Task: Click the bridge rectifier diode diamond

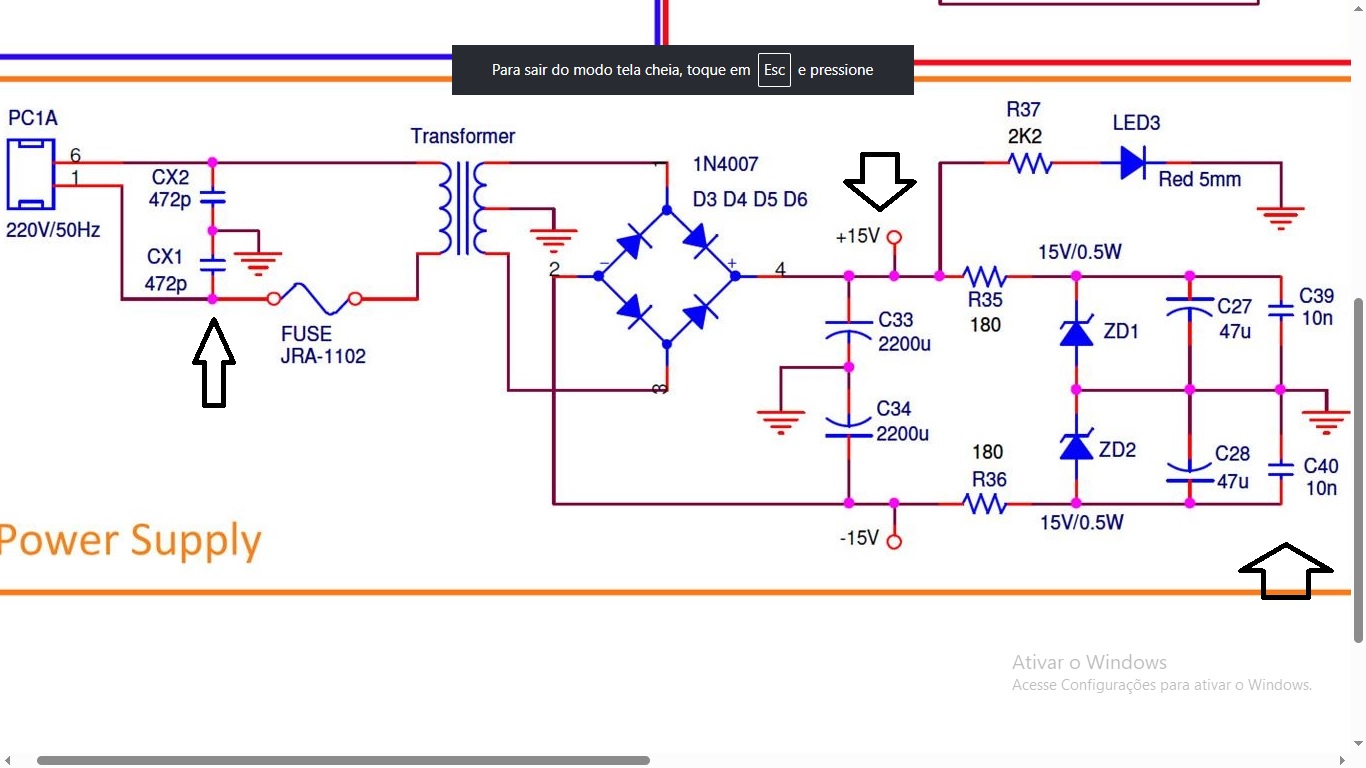Action: click(x=667, y=275)
